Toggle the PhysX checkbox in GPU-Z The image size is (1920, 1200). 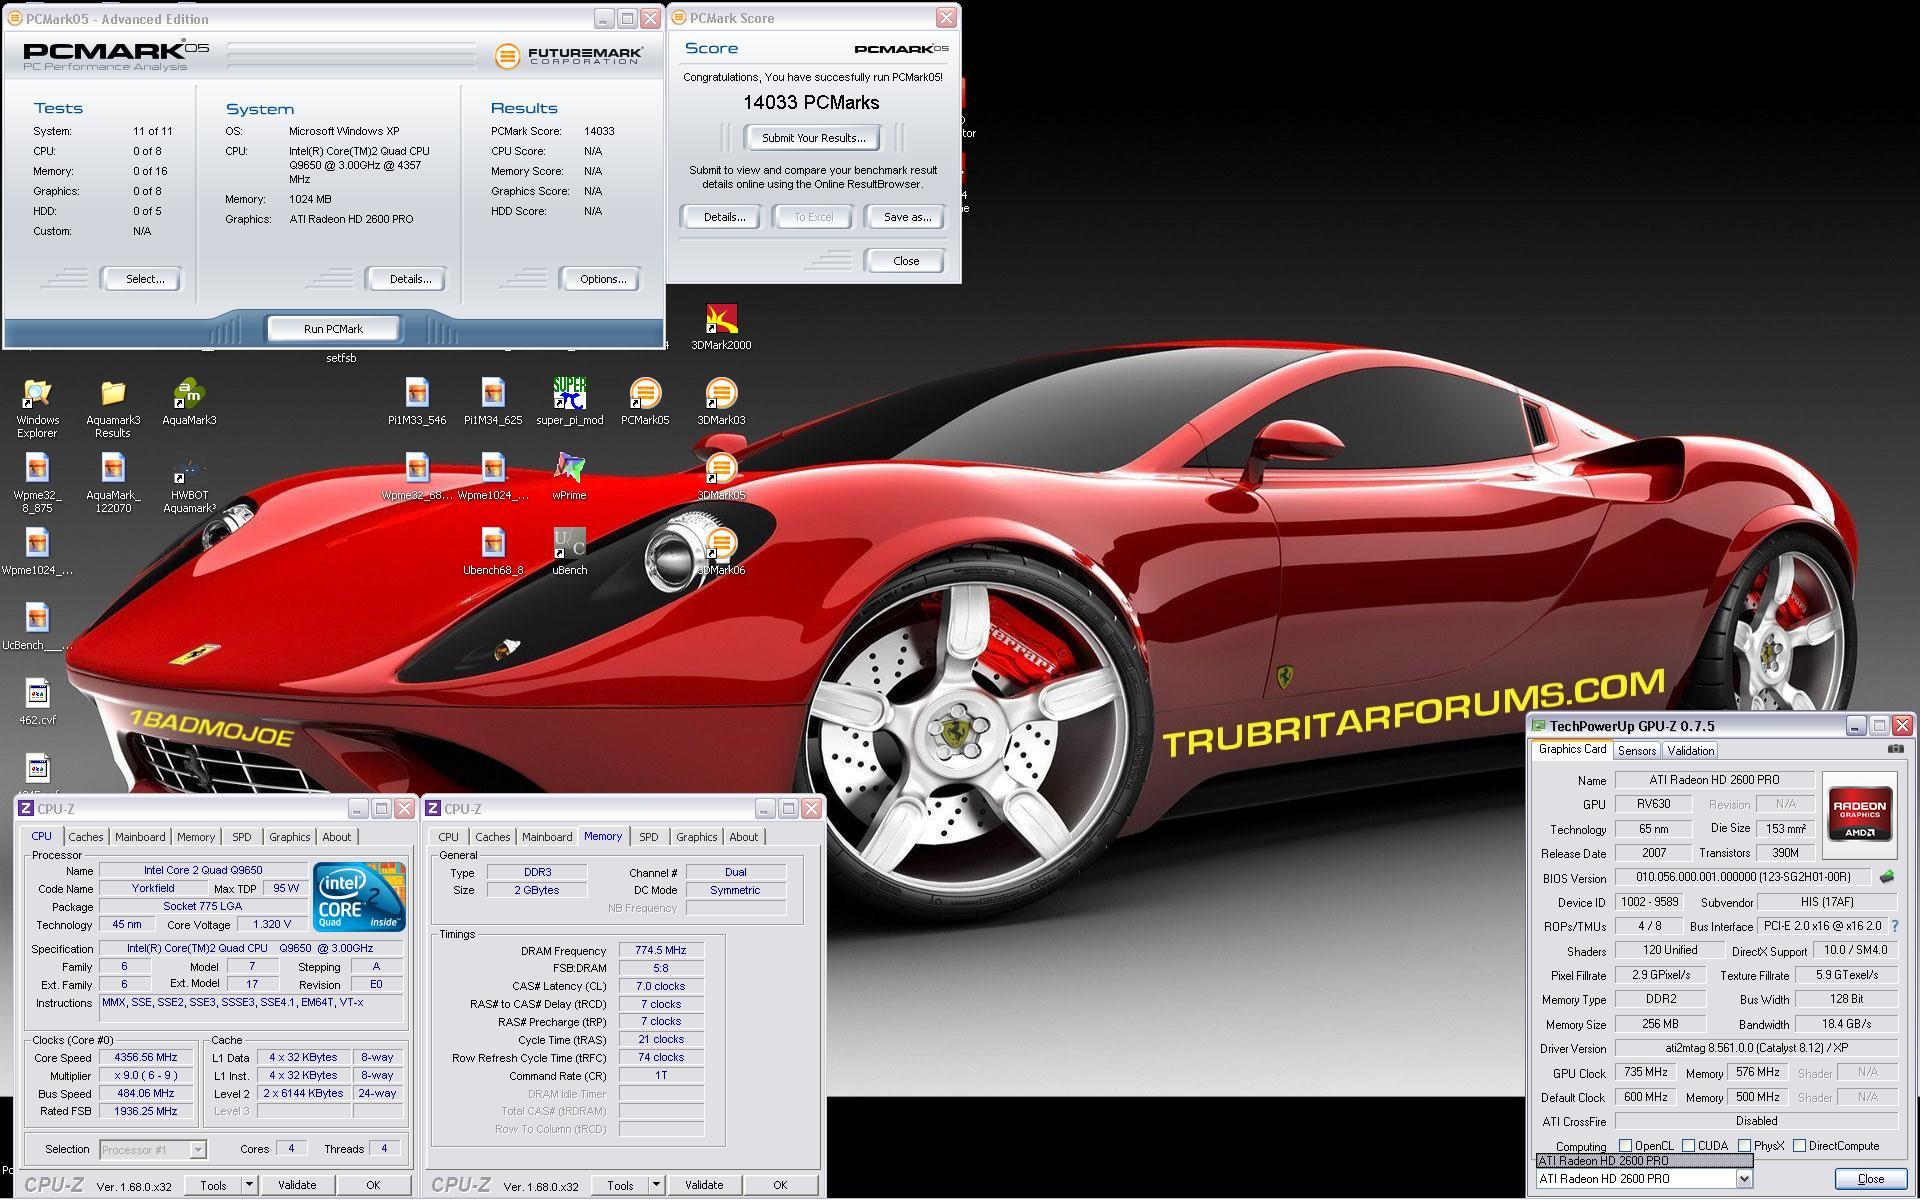(x=1745, y=1146)
